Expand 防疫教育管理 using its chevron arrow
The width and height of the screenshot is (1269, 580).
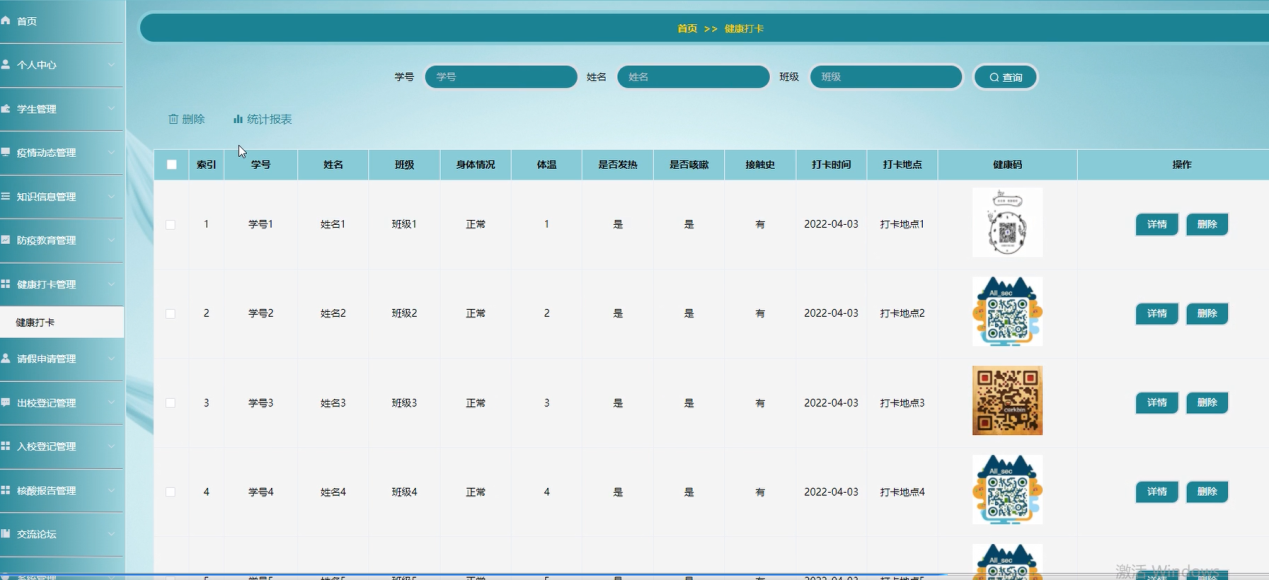(x=112, y=241)
